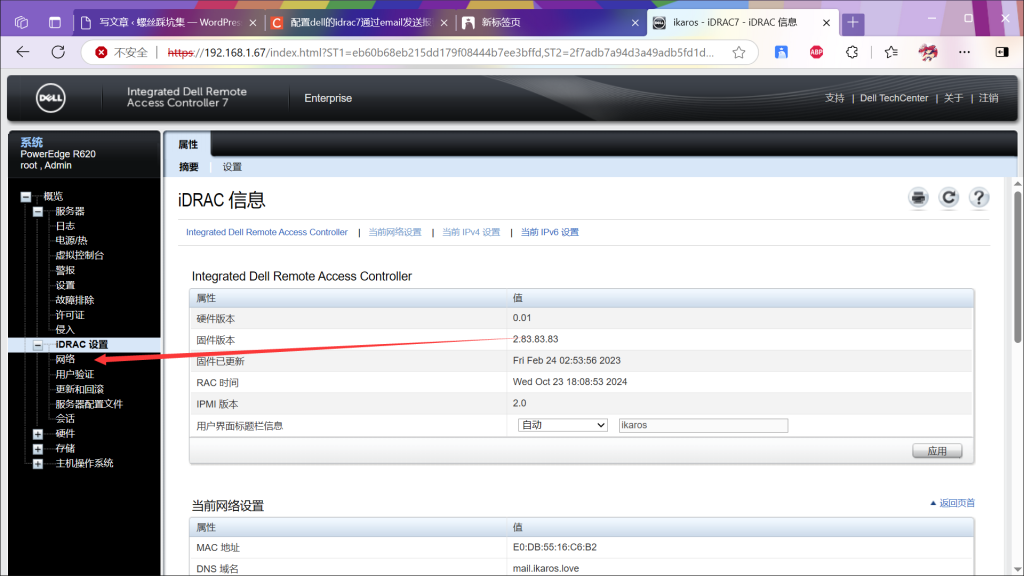Open 警报 in the tree
This screenshot has width=1024, height=576.
pos(65,271)
